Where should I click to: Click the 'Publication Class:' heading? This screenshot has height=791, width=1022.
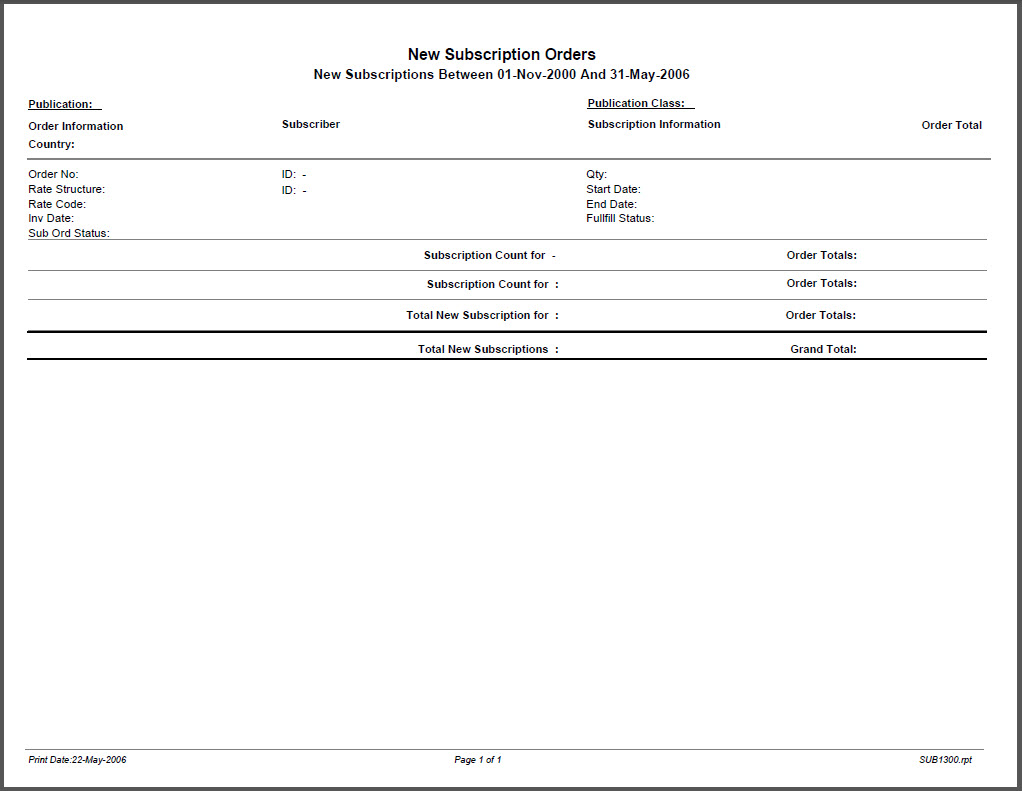[636, 103]
